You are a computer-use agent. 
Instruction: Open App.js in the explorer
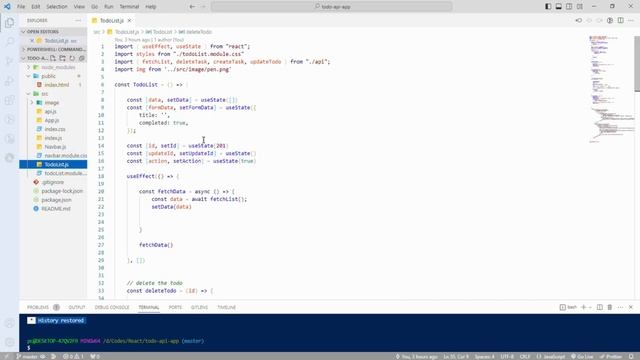(x=53, y=120)
